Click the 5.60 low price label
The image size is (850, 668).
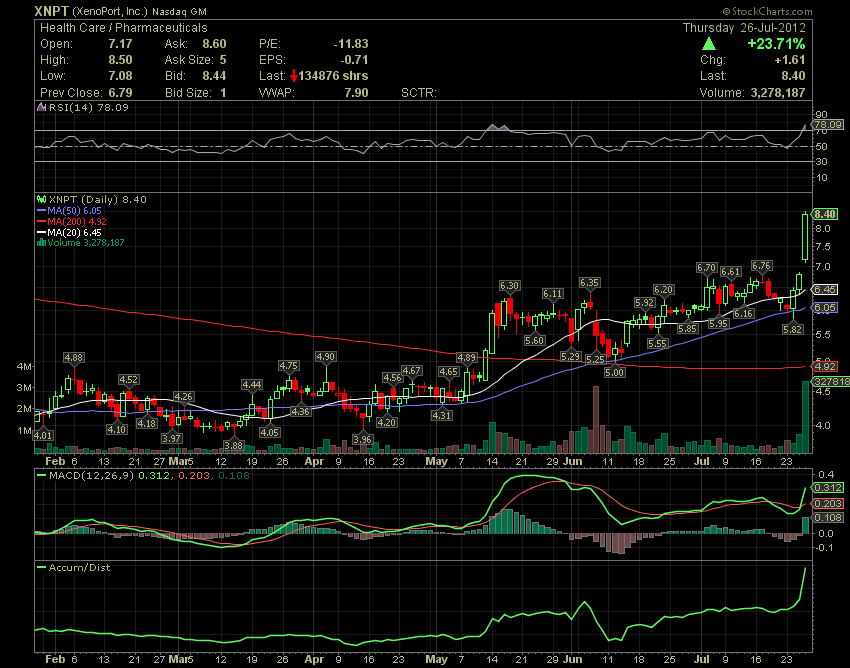[x=535, y=341]
